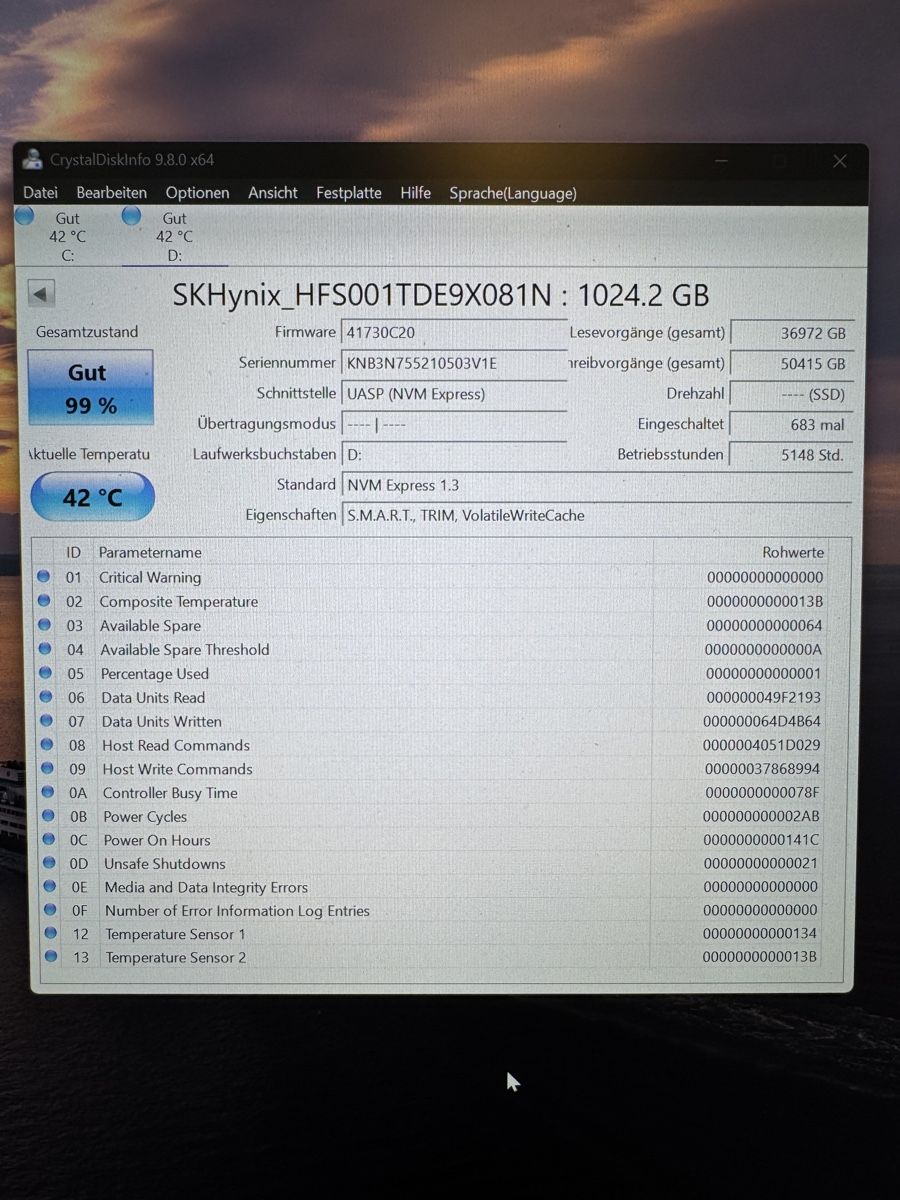Viewport: 900px width, 1200px height.
Task: Click the Schnittstelle field UASP (NVM Express)
Action: click(455, 394)
